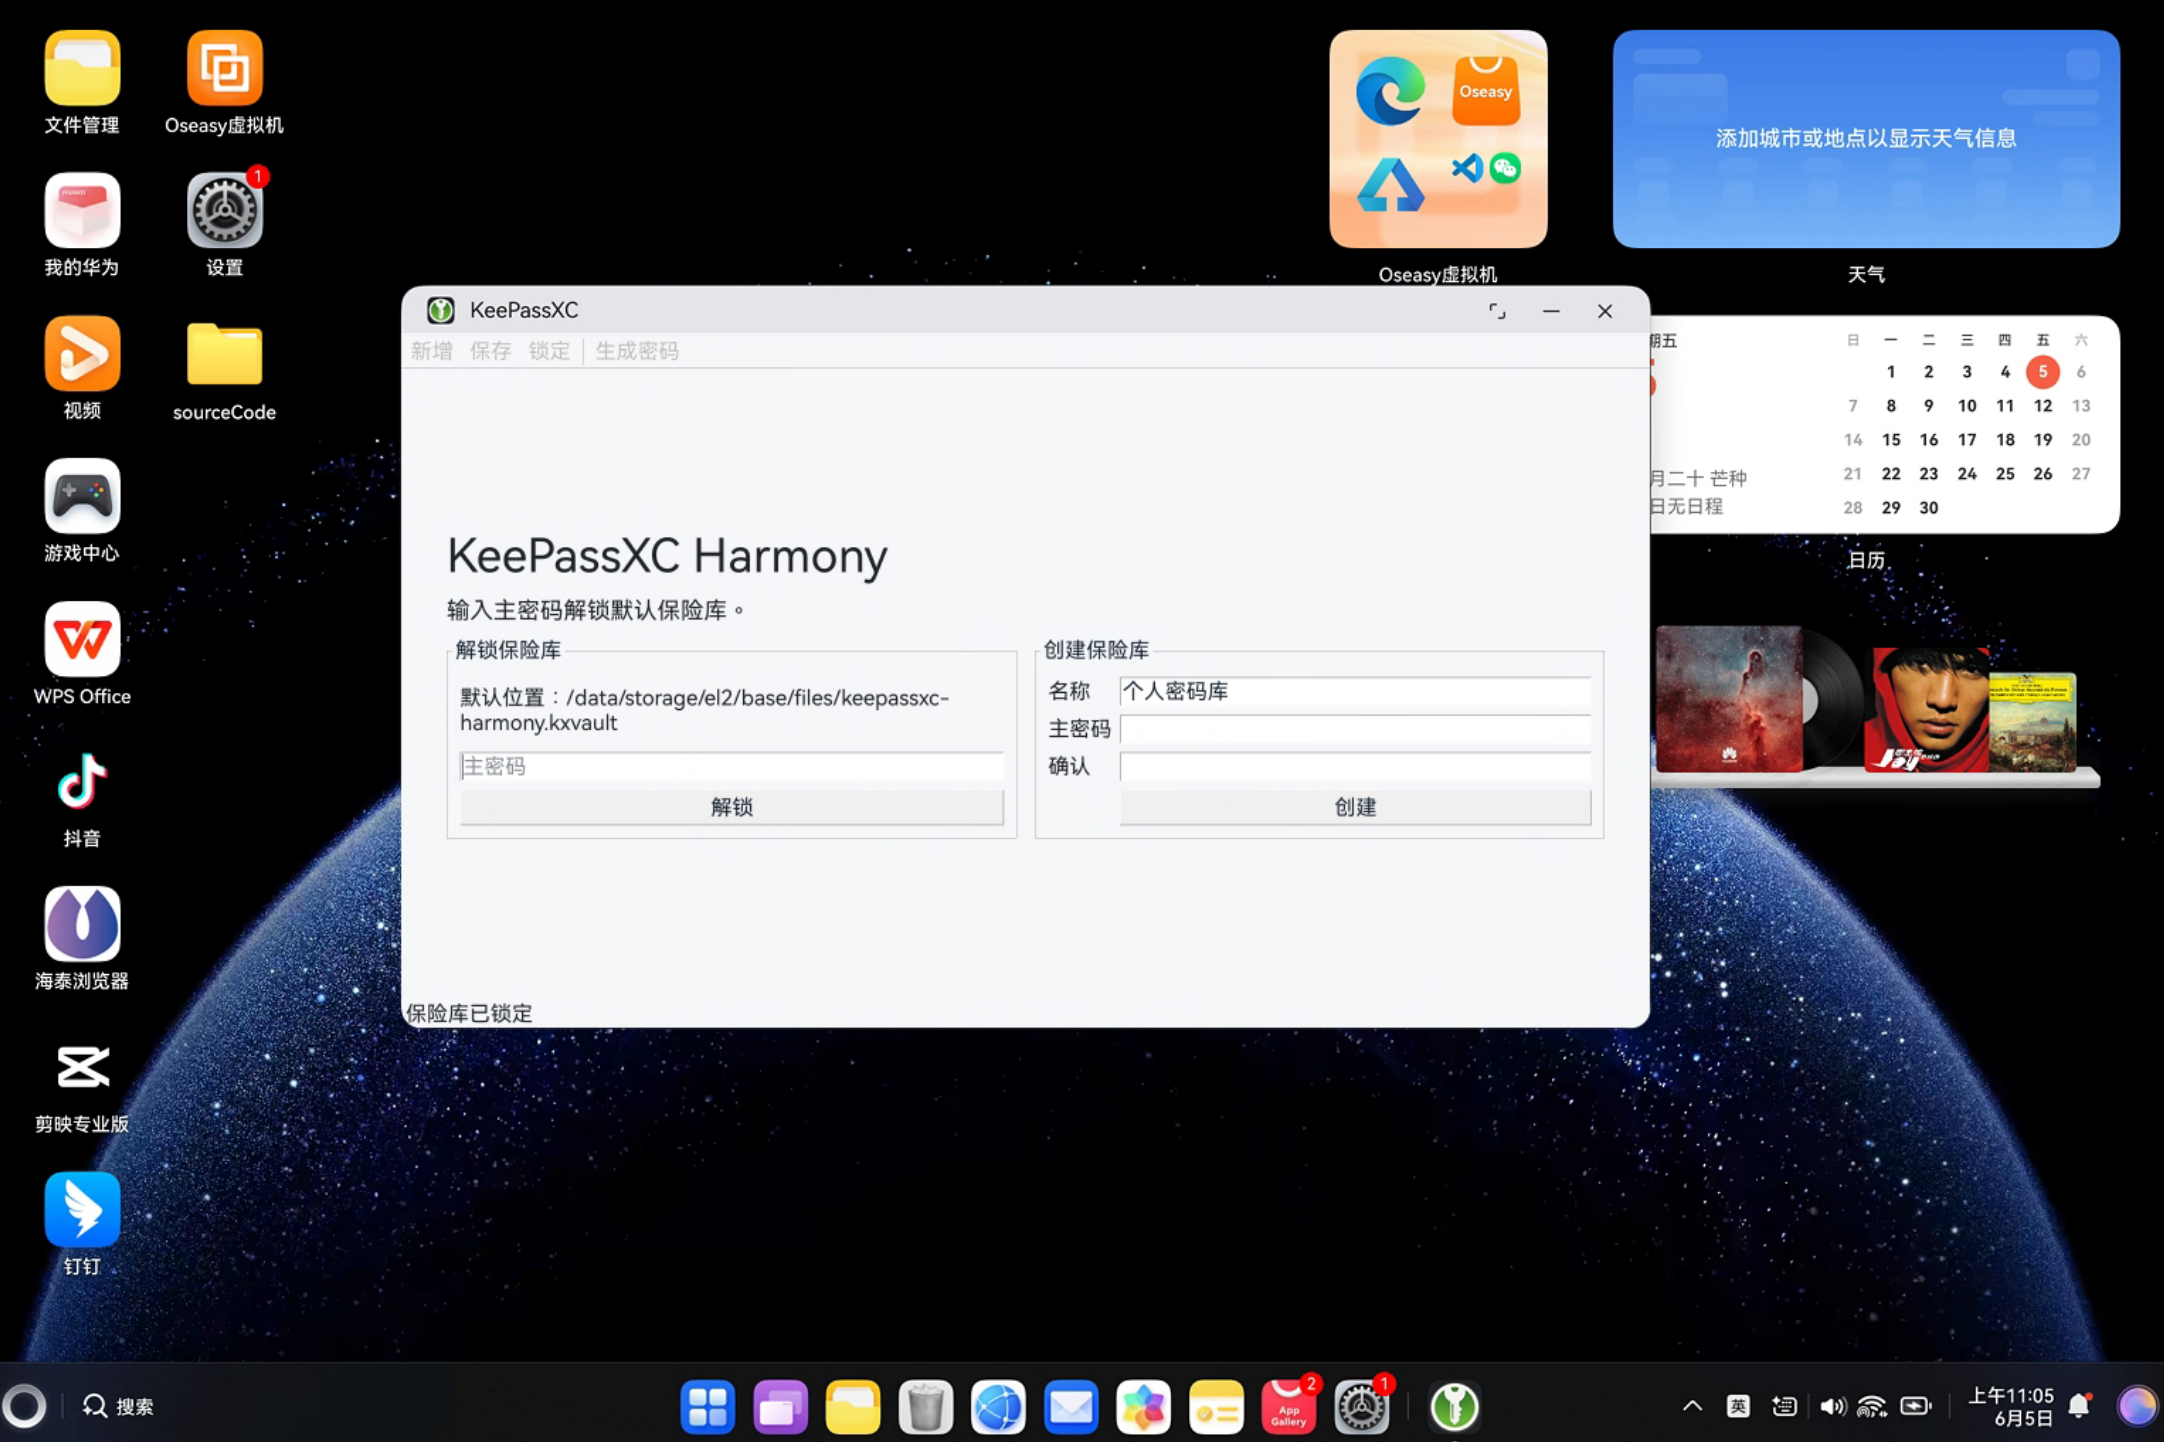Open the settings gear in the dock
Screen dimensions: 2164x1442
tap(1361, 1407)
